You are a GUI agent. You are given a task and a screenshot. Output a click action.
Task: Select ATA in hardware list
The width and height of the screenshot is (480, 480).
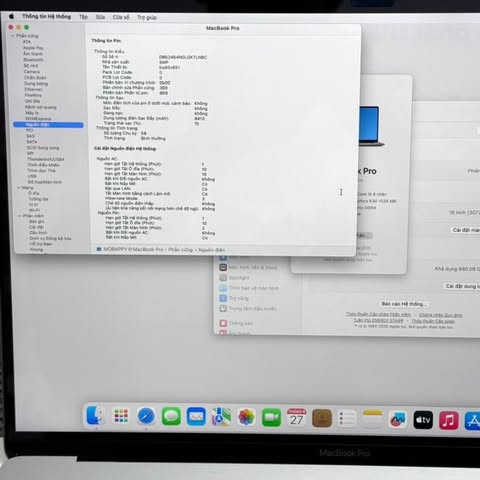pyautogui.click(x=27, y=42)
